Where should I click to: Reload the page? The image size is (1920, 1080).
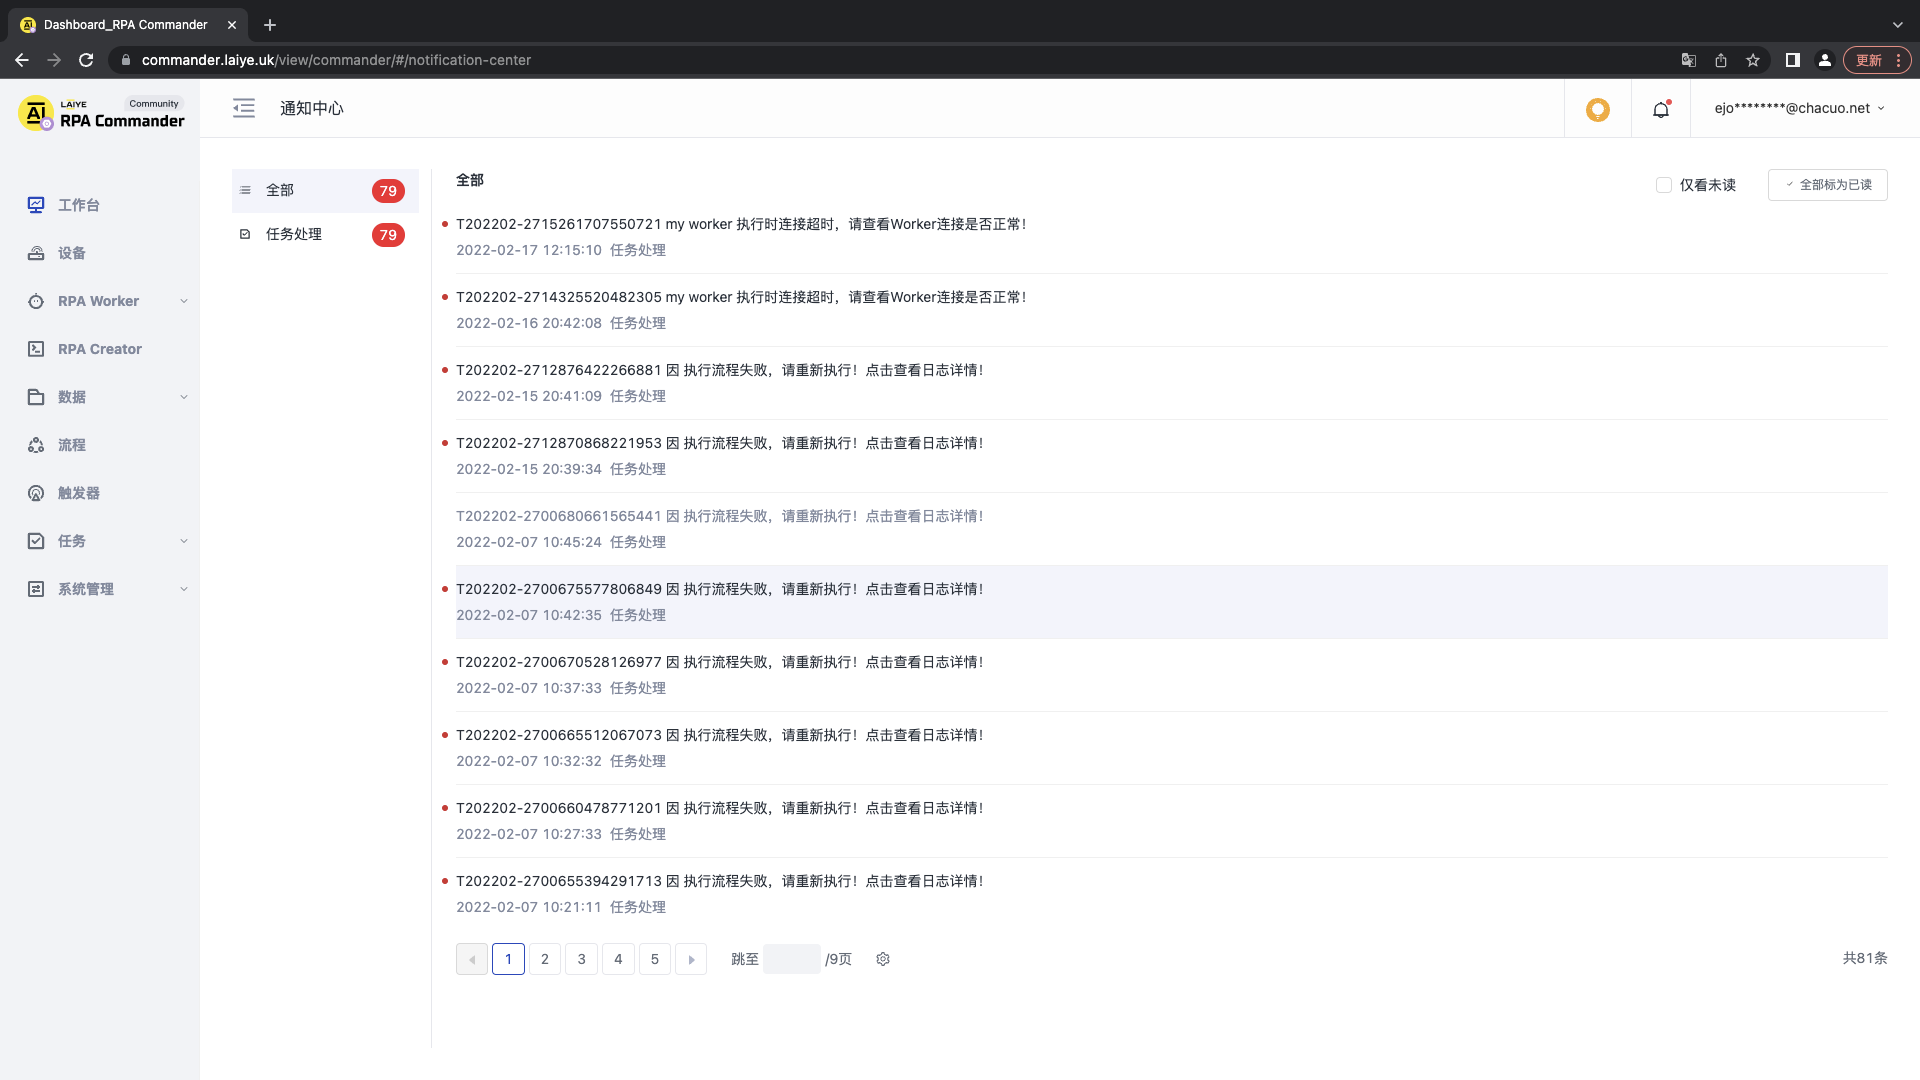[86, 60]
